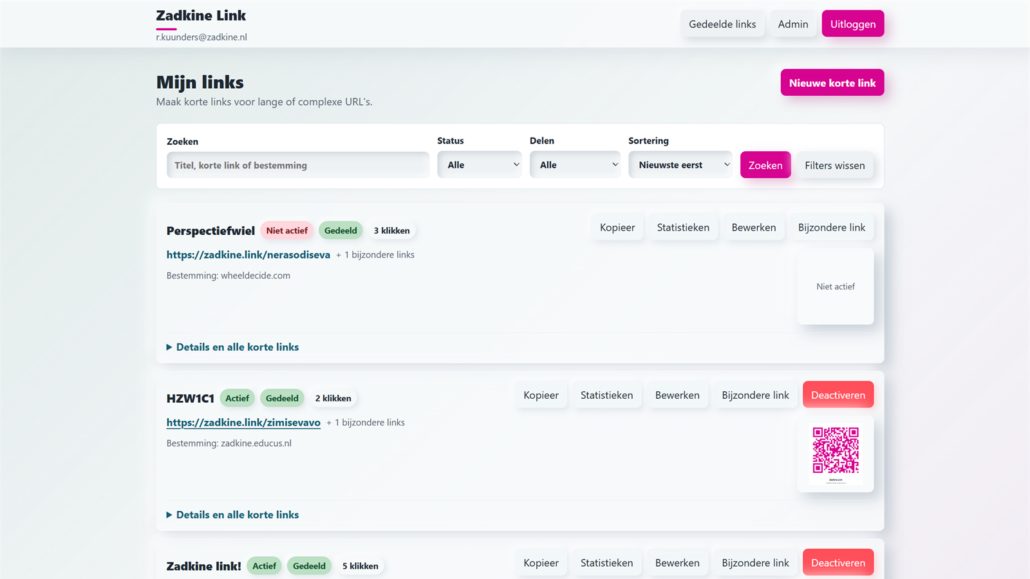The height and width of the screenshot is (579, 1030).
Task: Click the pink Zoeken button
Action: [x=765, y=165]
